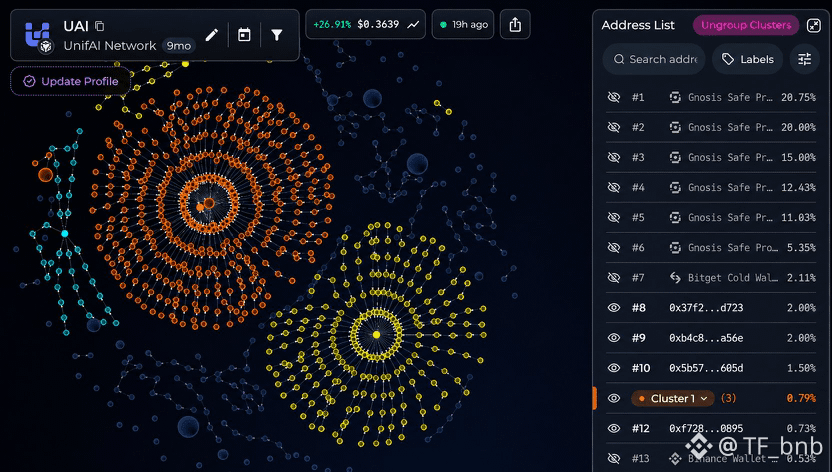This screenshot has height=472, width=832.
Task: Hide address #9 0xb4c8...a56e
Action: [x=614, y=338]
